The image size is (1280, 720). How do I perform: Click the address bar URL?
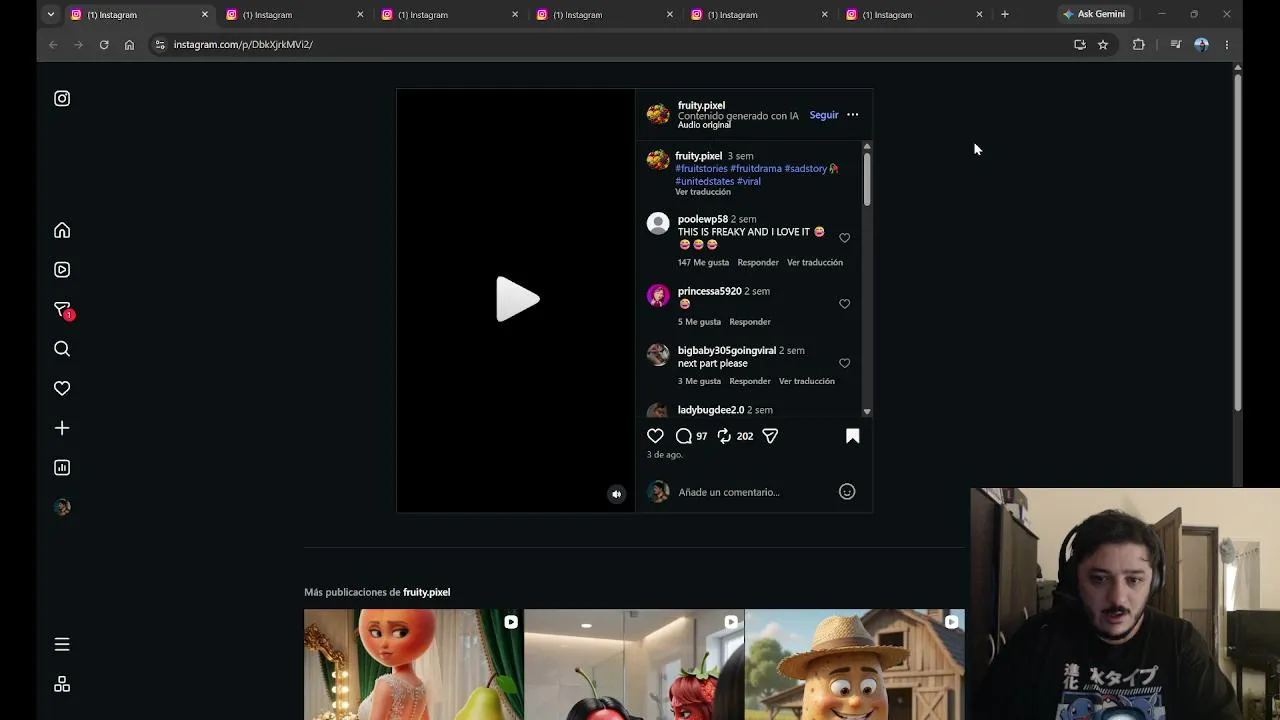point(243,45)
